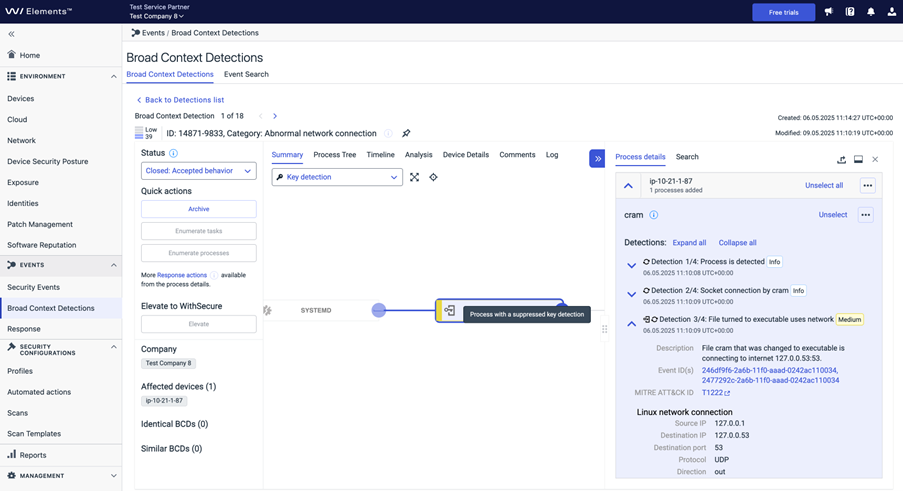903x491 pixels.
Task: Click the info icon next to cram
Action: tap(654, 215)
